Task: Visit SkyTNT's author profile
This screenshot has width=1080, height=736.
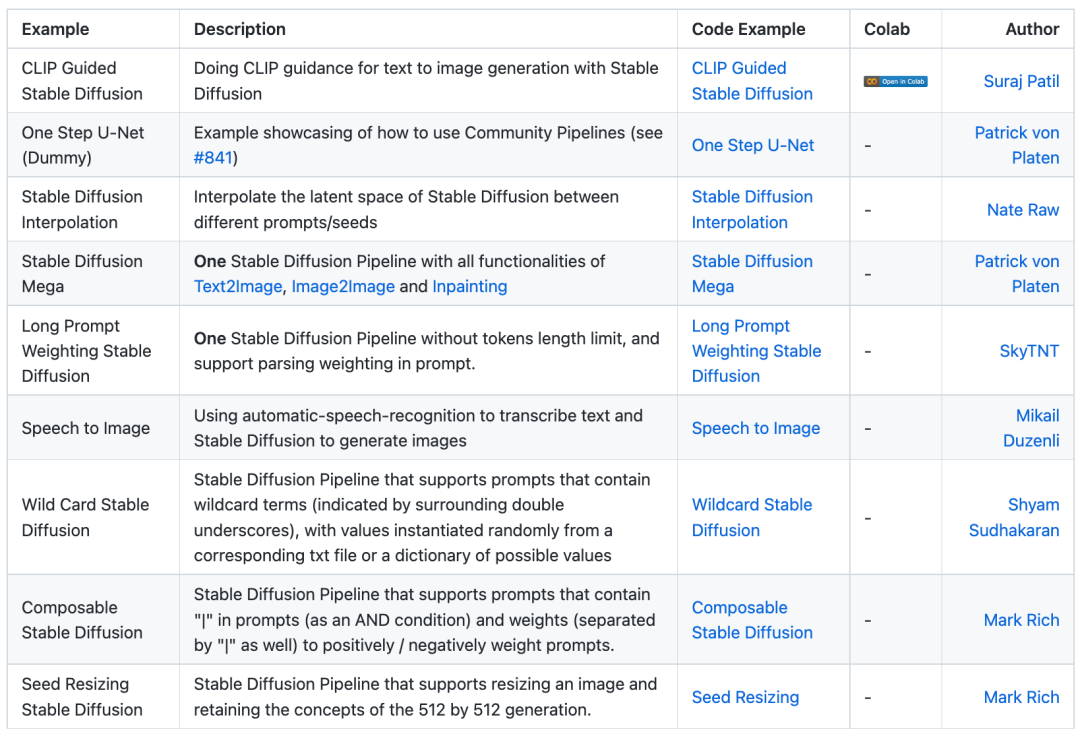Action: [1029, 351]
